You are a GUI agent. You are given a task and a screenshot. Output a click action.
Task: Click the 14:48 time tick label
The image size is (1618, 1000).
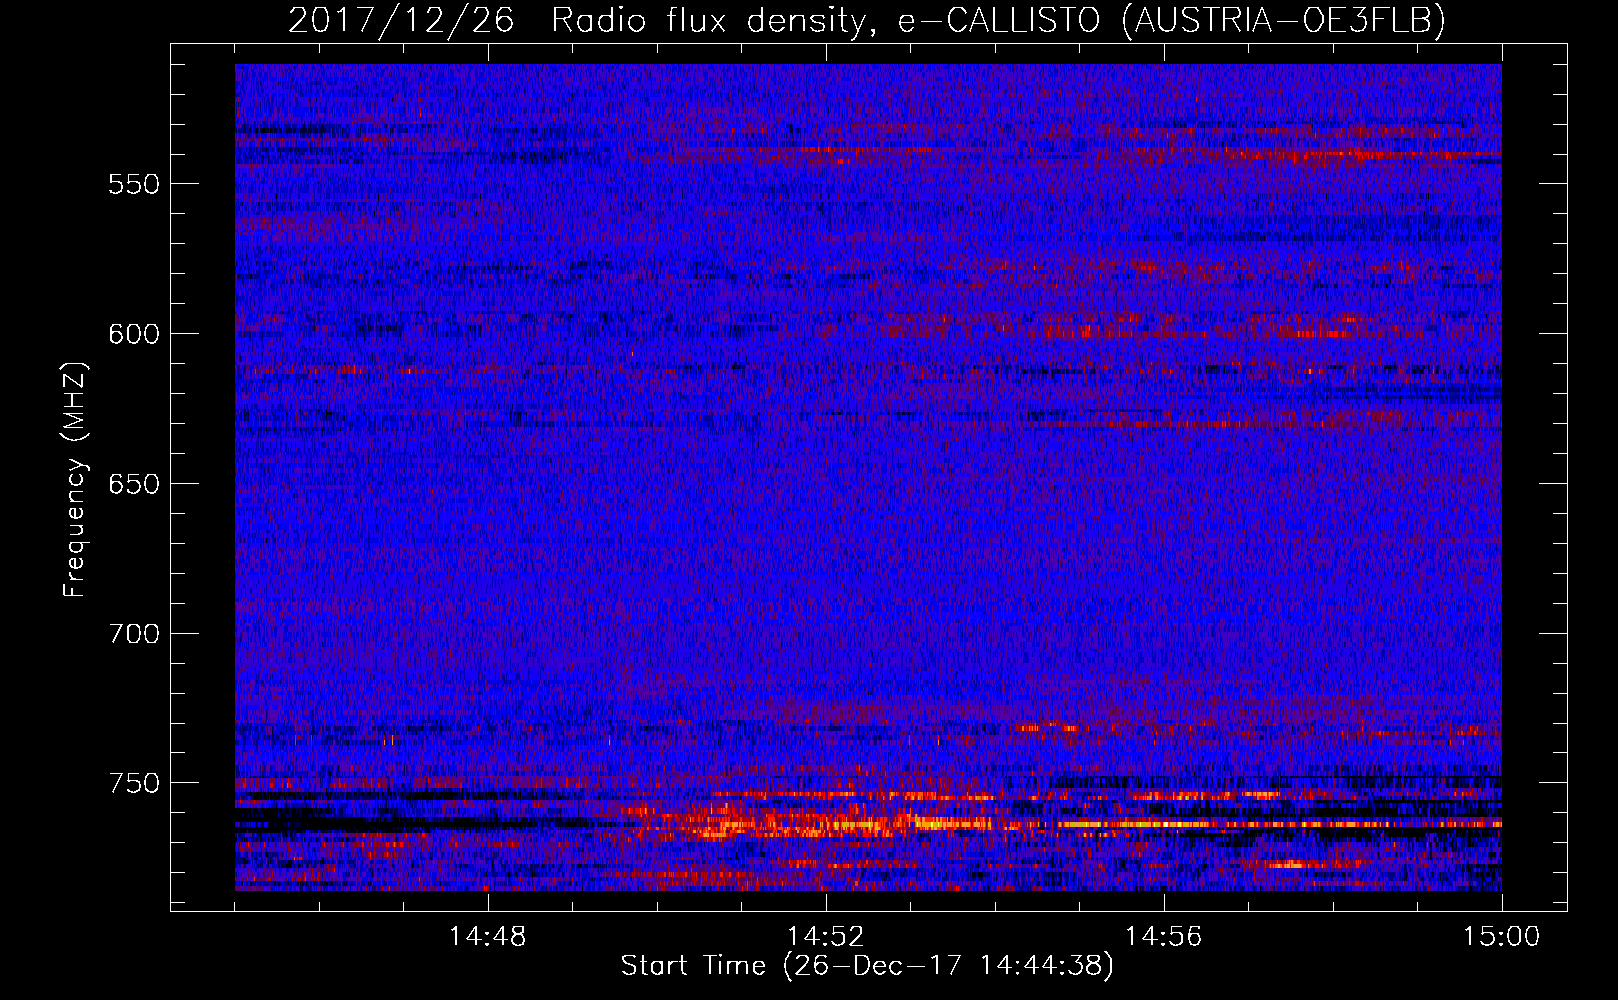[x=488, y=937]
